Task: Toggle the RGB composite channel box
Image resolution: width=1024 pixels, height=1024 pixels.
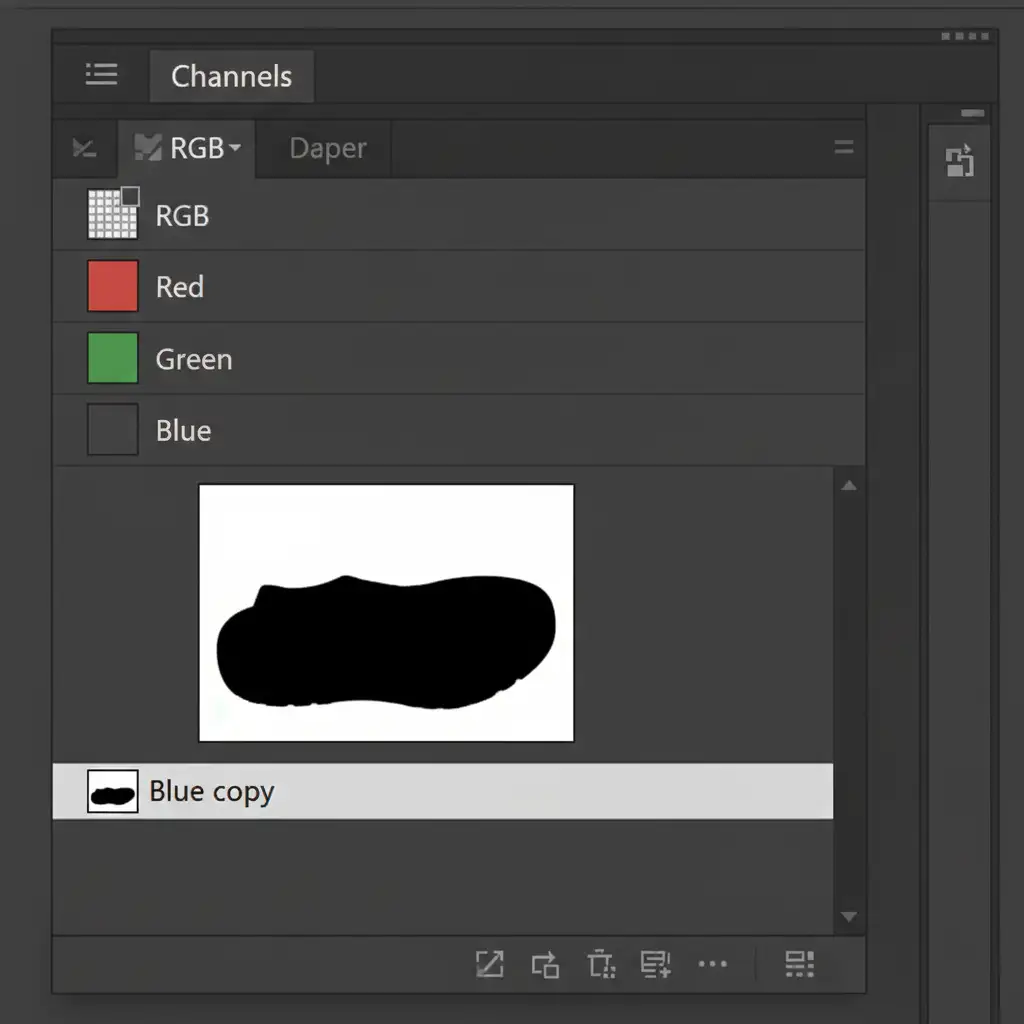Action: click(x=113, y=213)
